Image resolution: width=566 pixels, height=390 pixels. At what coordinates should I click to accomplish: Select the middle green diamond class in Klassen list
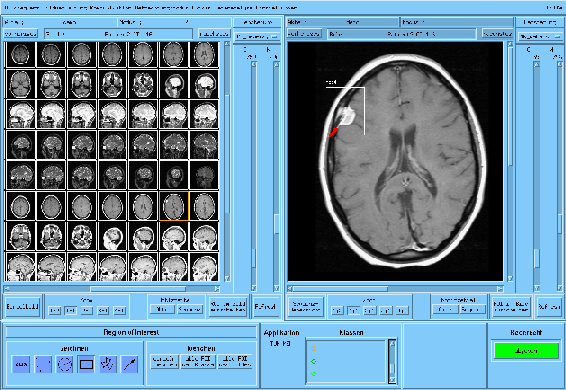click(x=313, y=361)
